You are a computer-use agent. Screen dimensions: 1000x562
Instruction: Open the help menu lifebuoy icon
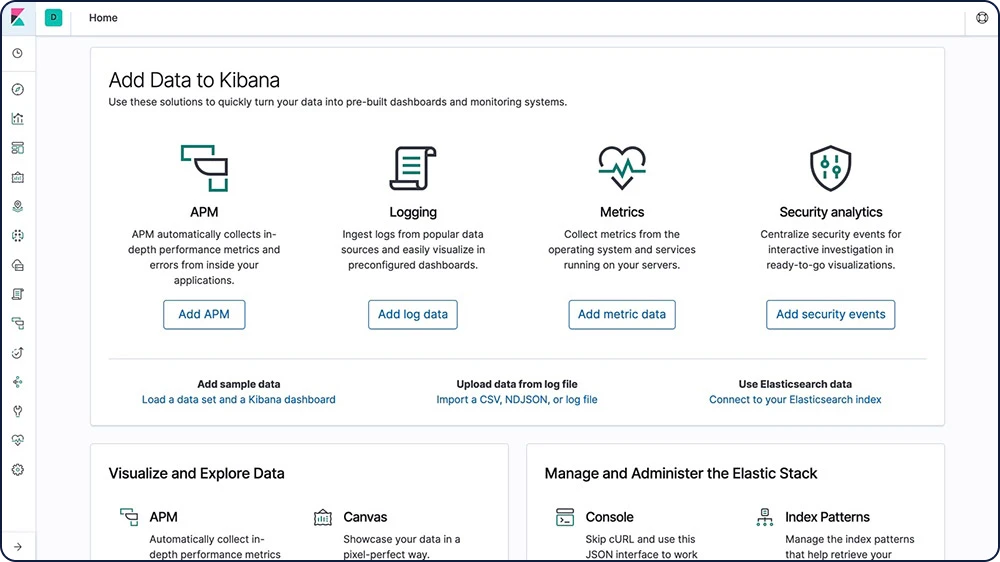[982, 18]
